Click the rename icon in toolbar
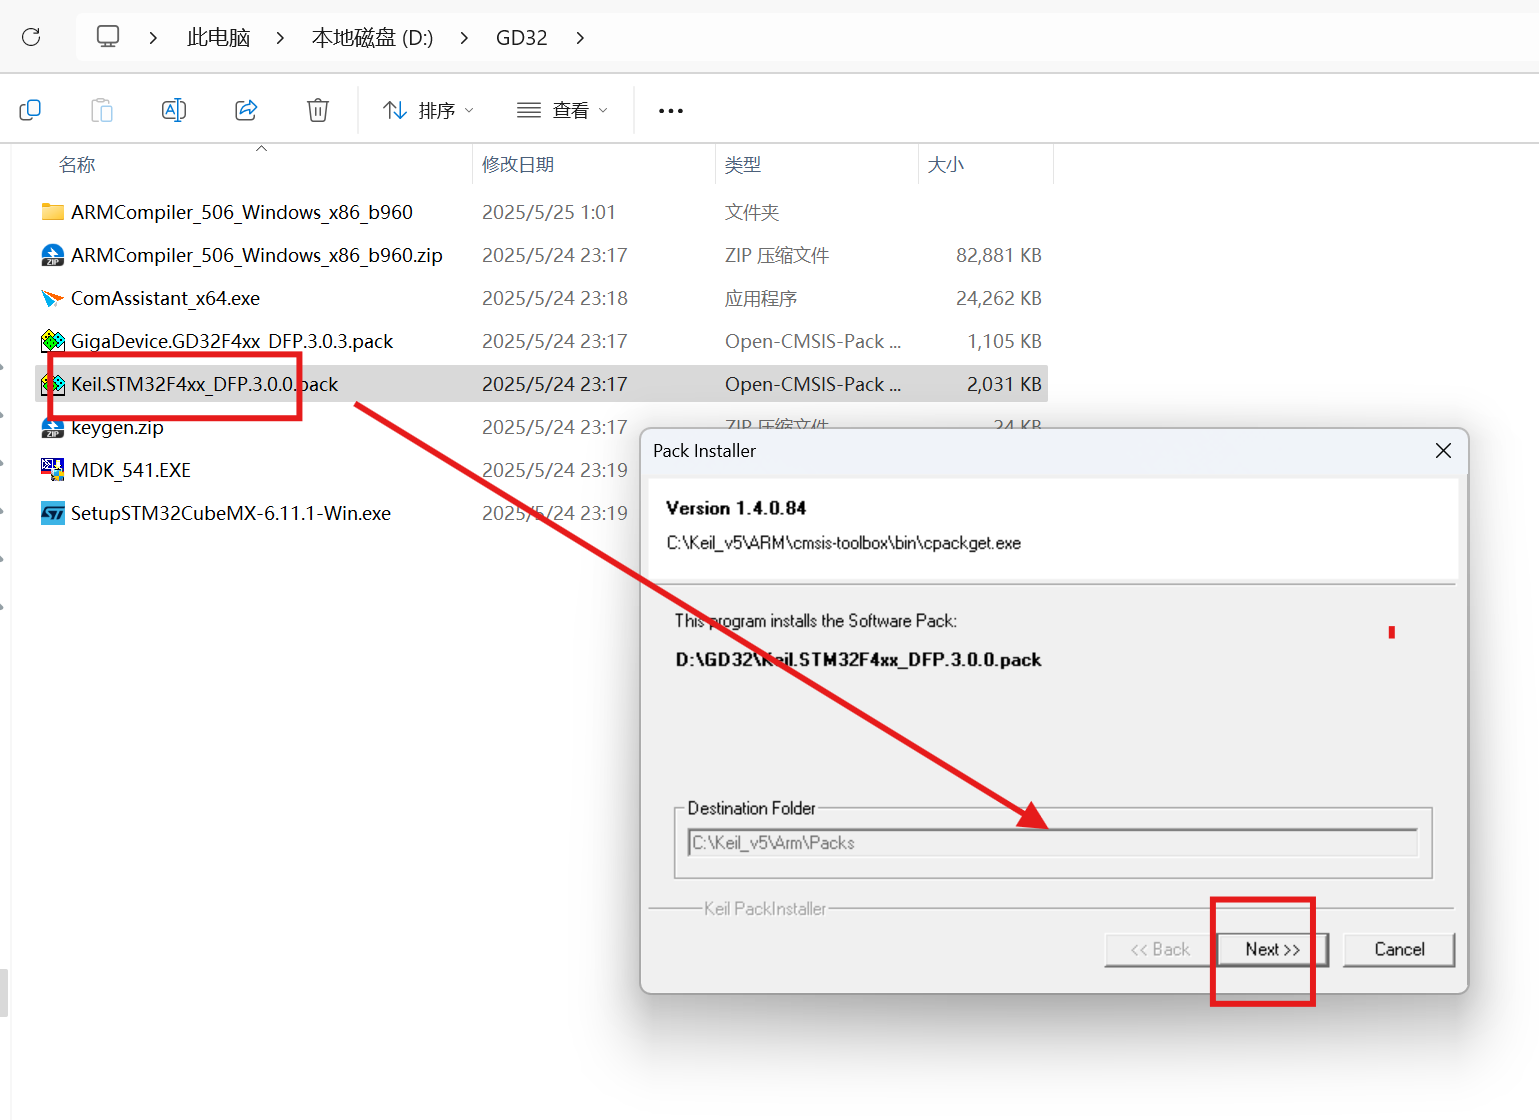 [174, 110]
